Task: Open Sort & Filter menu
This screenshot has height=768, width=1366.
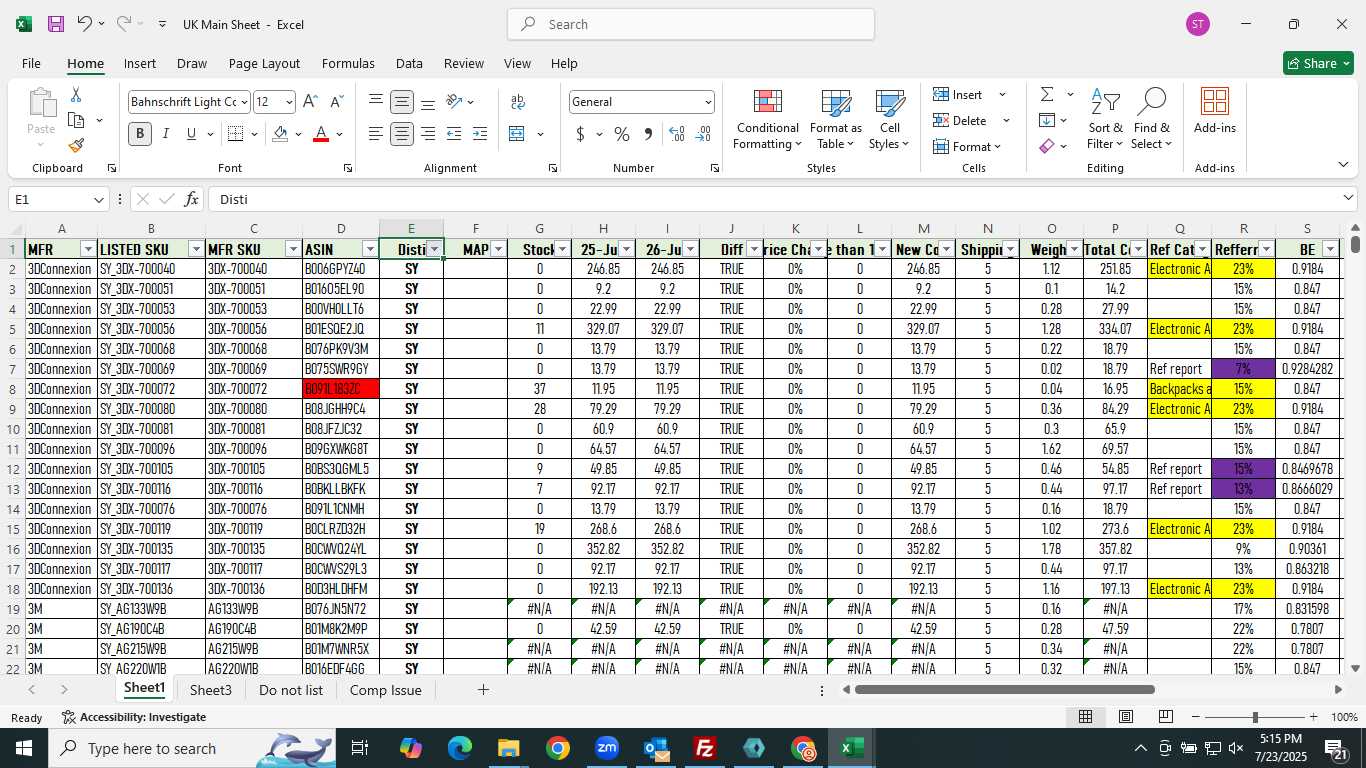Action: point(1106,120)
